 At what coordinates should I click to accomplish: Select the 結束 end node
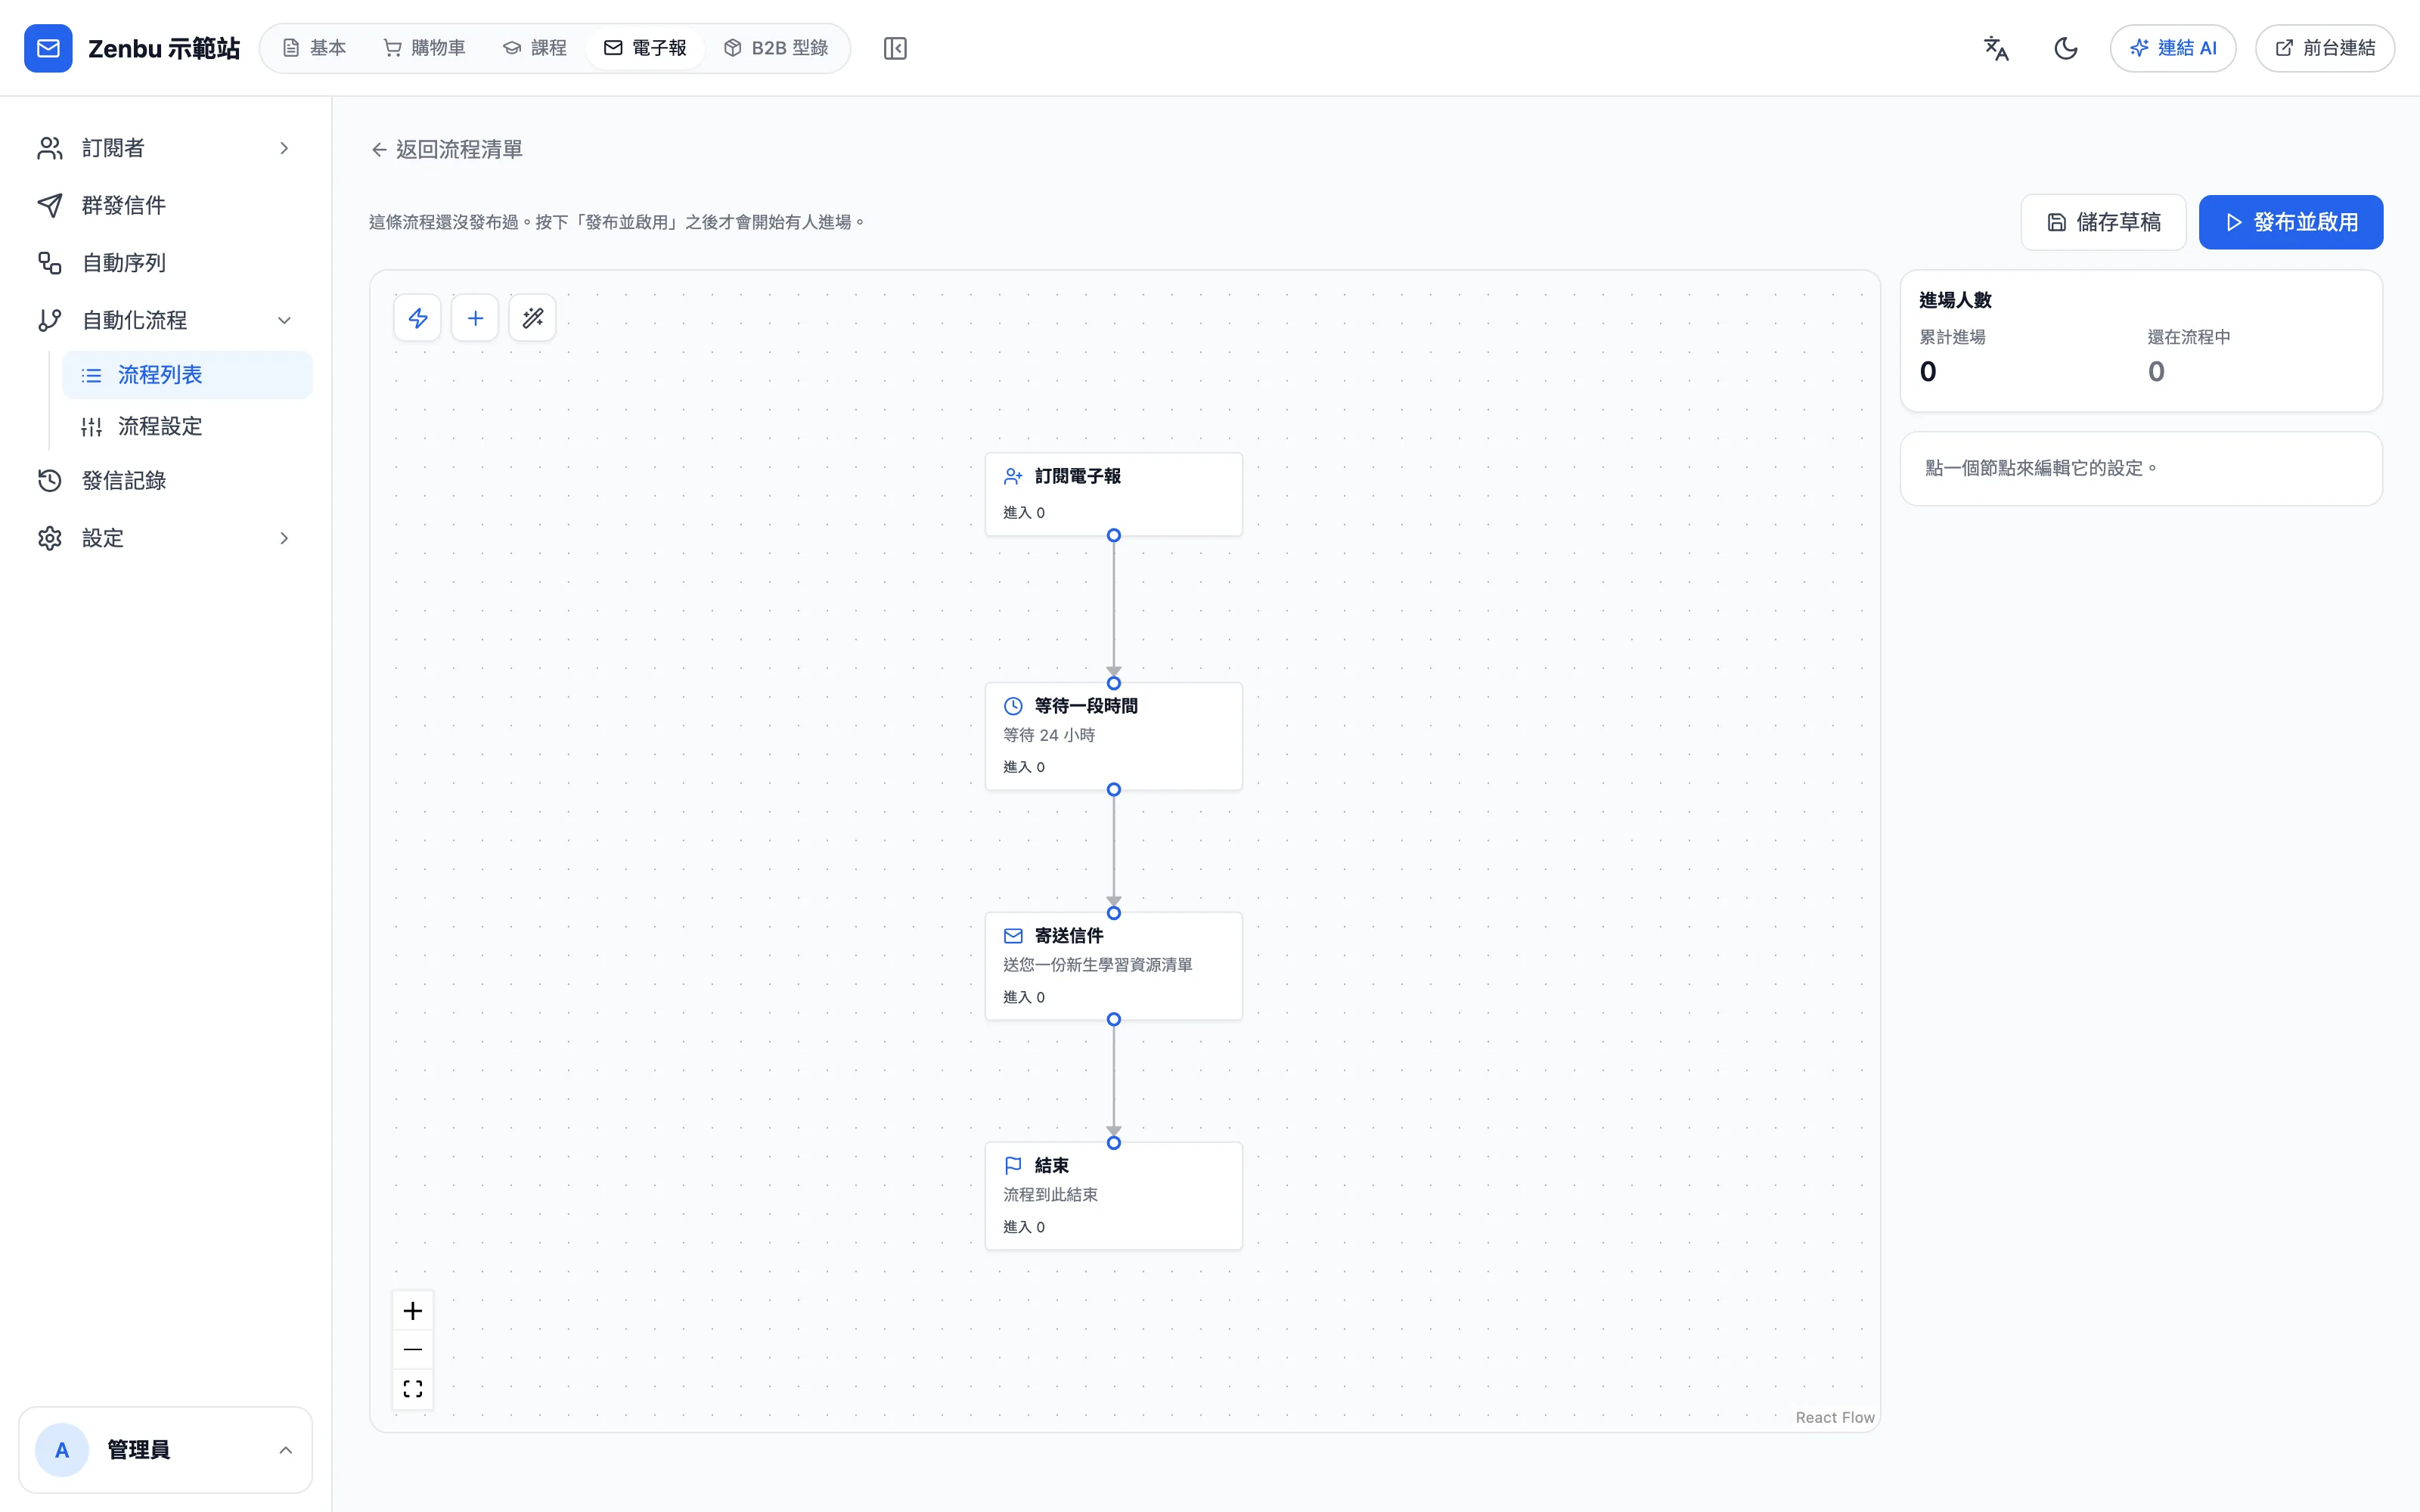click(1113, 1196)
